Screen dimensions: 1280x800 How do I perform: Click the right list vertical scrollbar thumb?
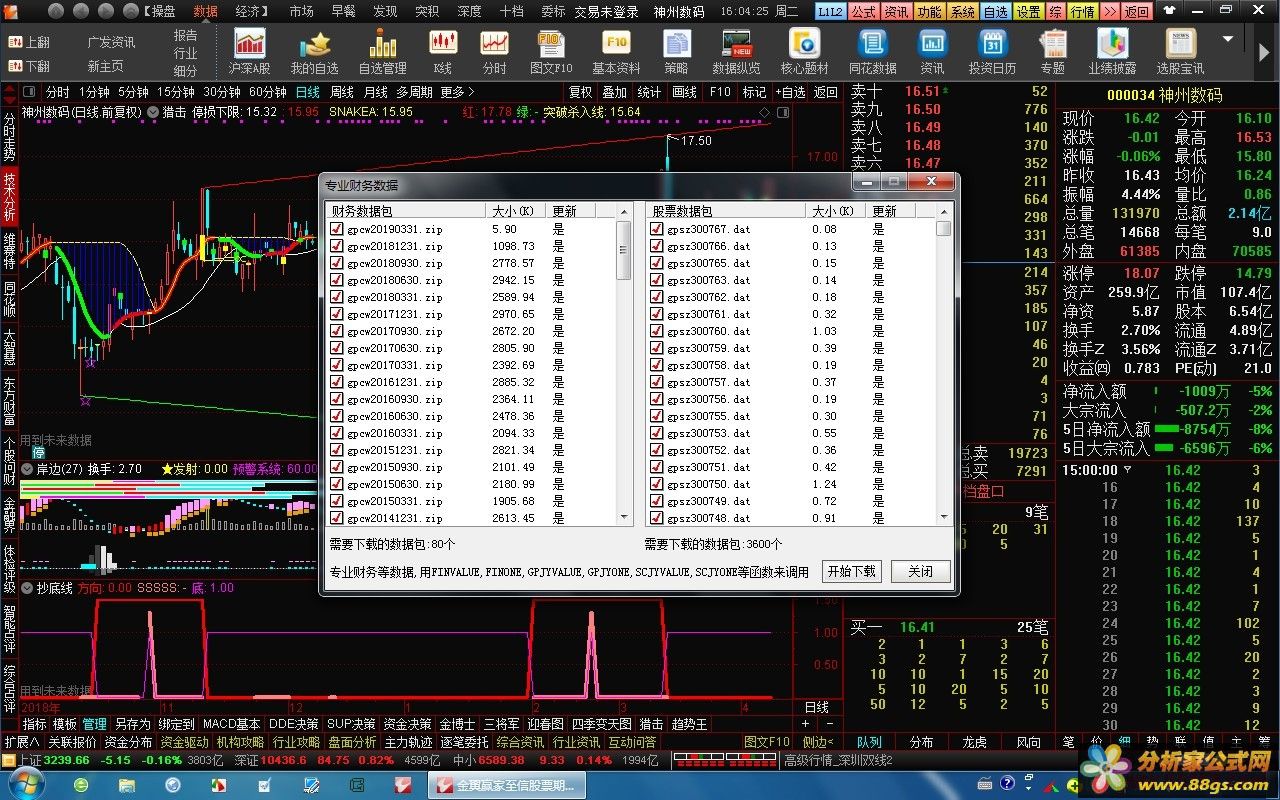tap(943, 228)
